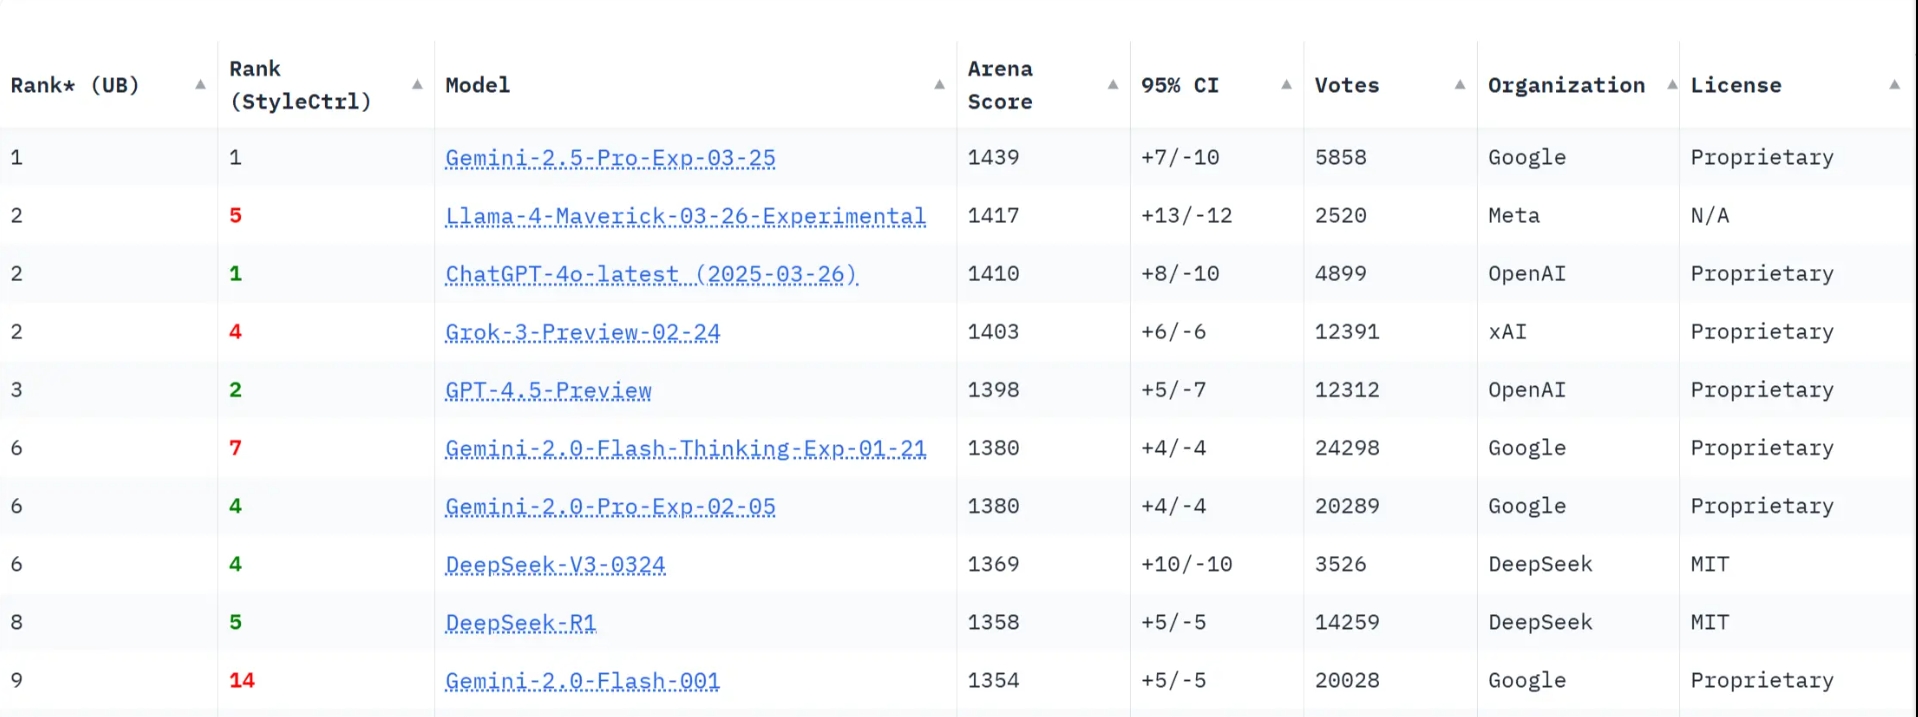Sort by License column arrow
Image resolution: width=1918 pixels, height=717 pixels.
[1894, 85]
